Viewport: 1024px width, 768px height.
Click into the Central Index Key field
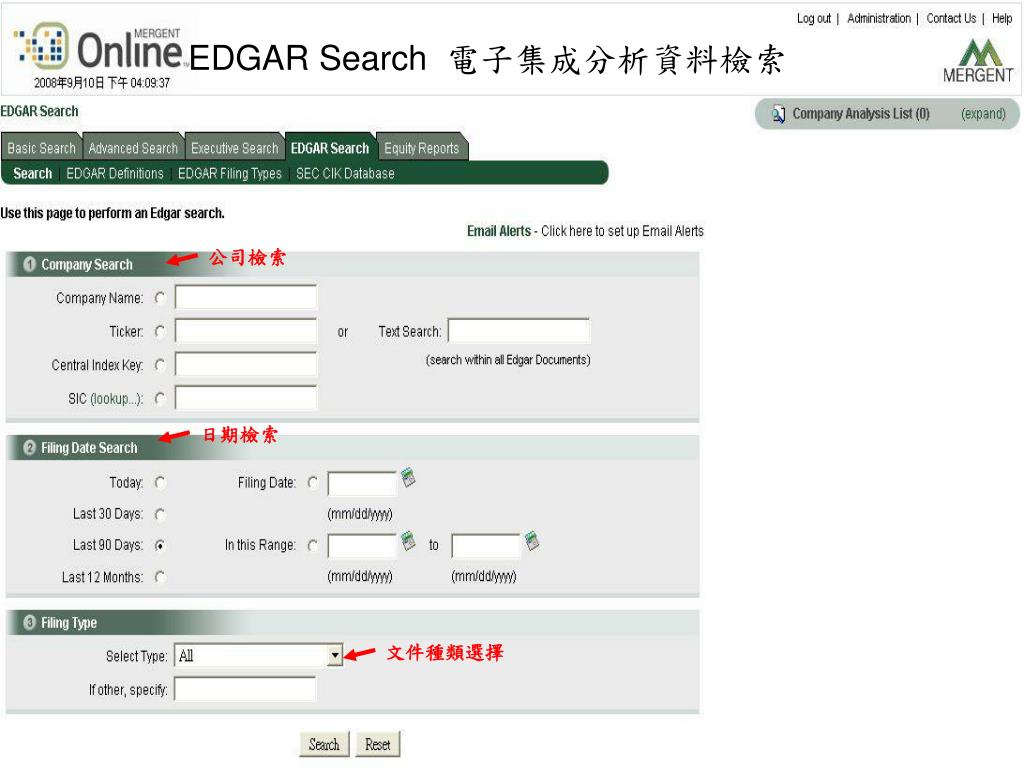(246, 364)
